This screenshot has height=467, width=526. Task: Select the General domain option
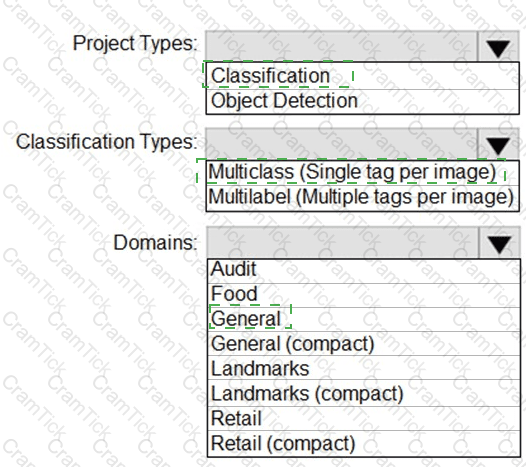coord(364,319)
